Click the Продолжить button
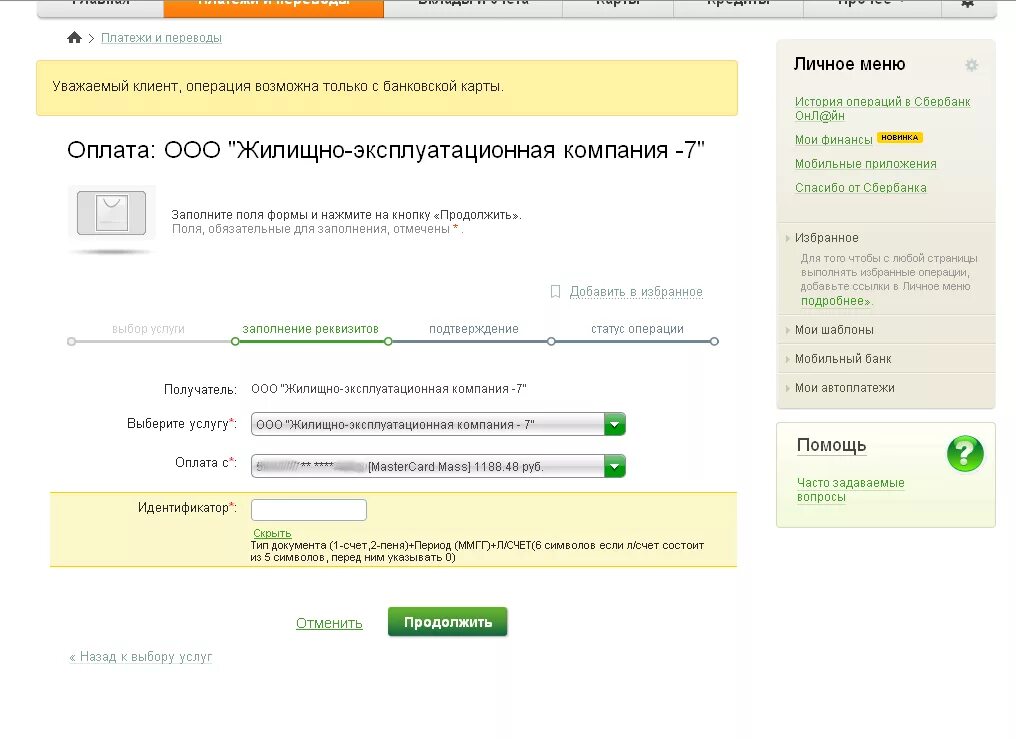This screenshot has height=739, width=1016. click(447, 622)
